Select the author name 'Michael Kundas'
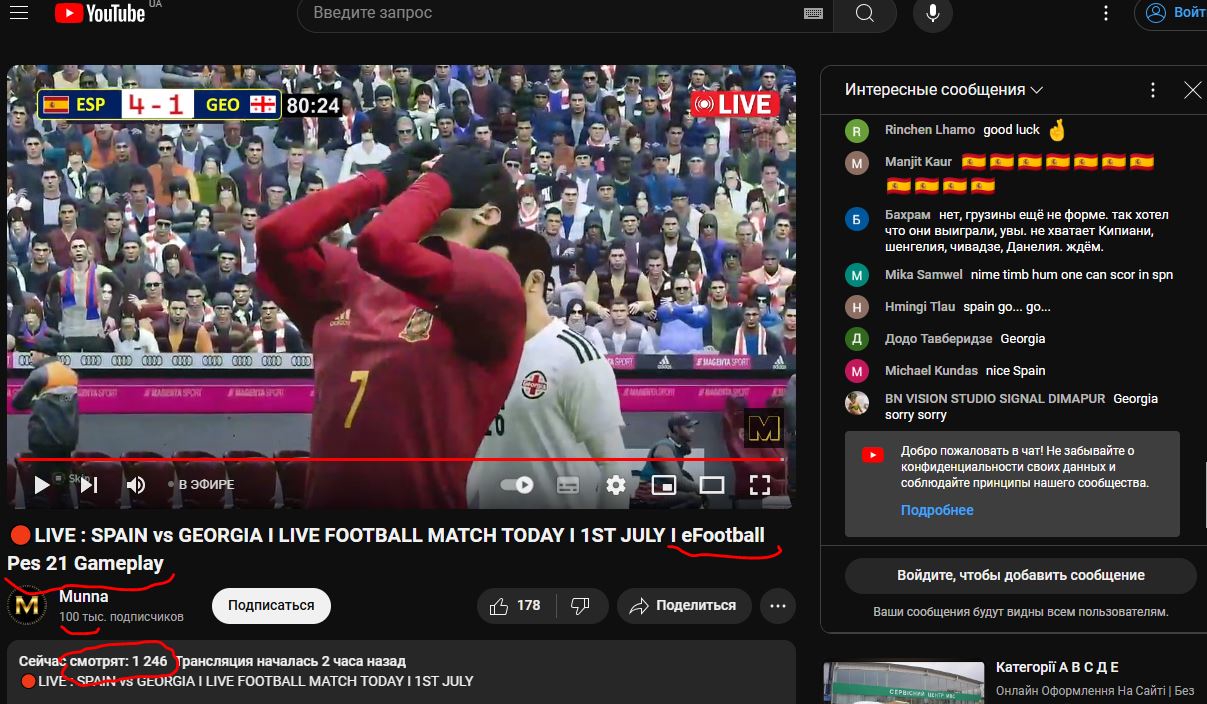The height and width of the screenshot is (704, 1207). click(932, 370)
